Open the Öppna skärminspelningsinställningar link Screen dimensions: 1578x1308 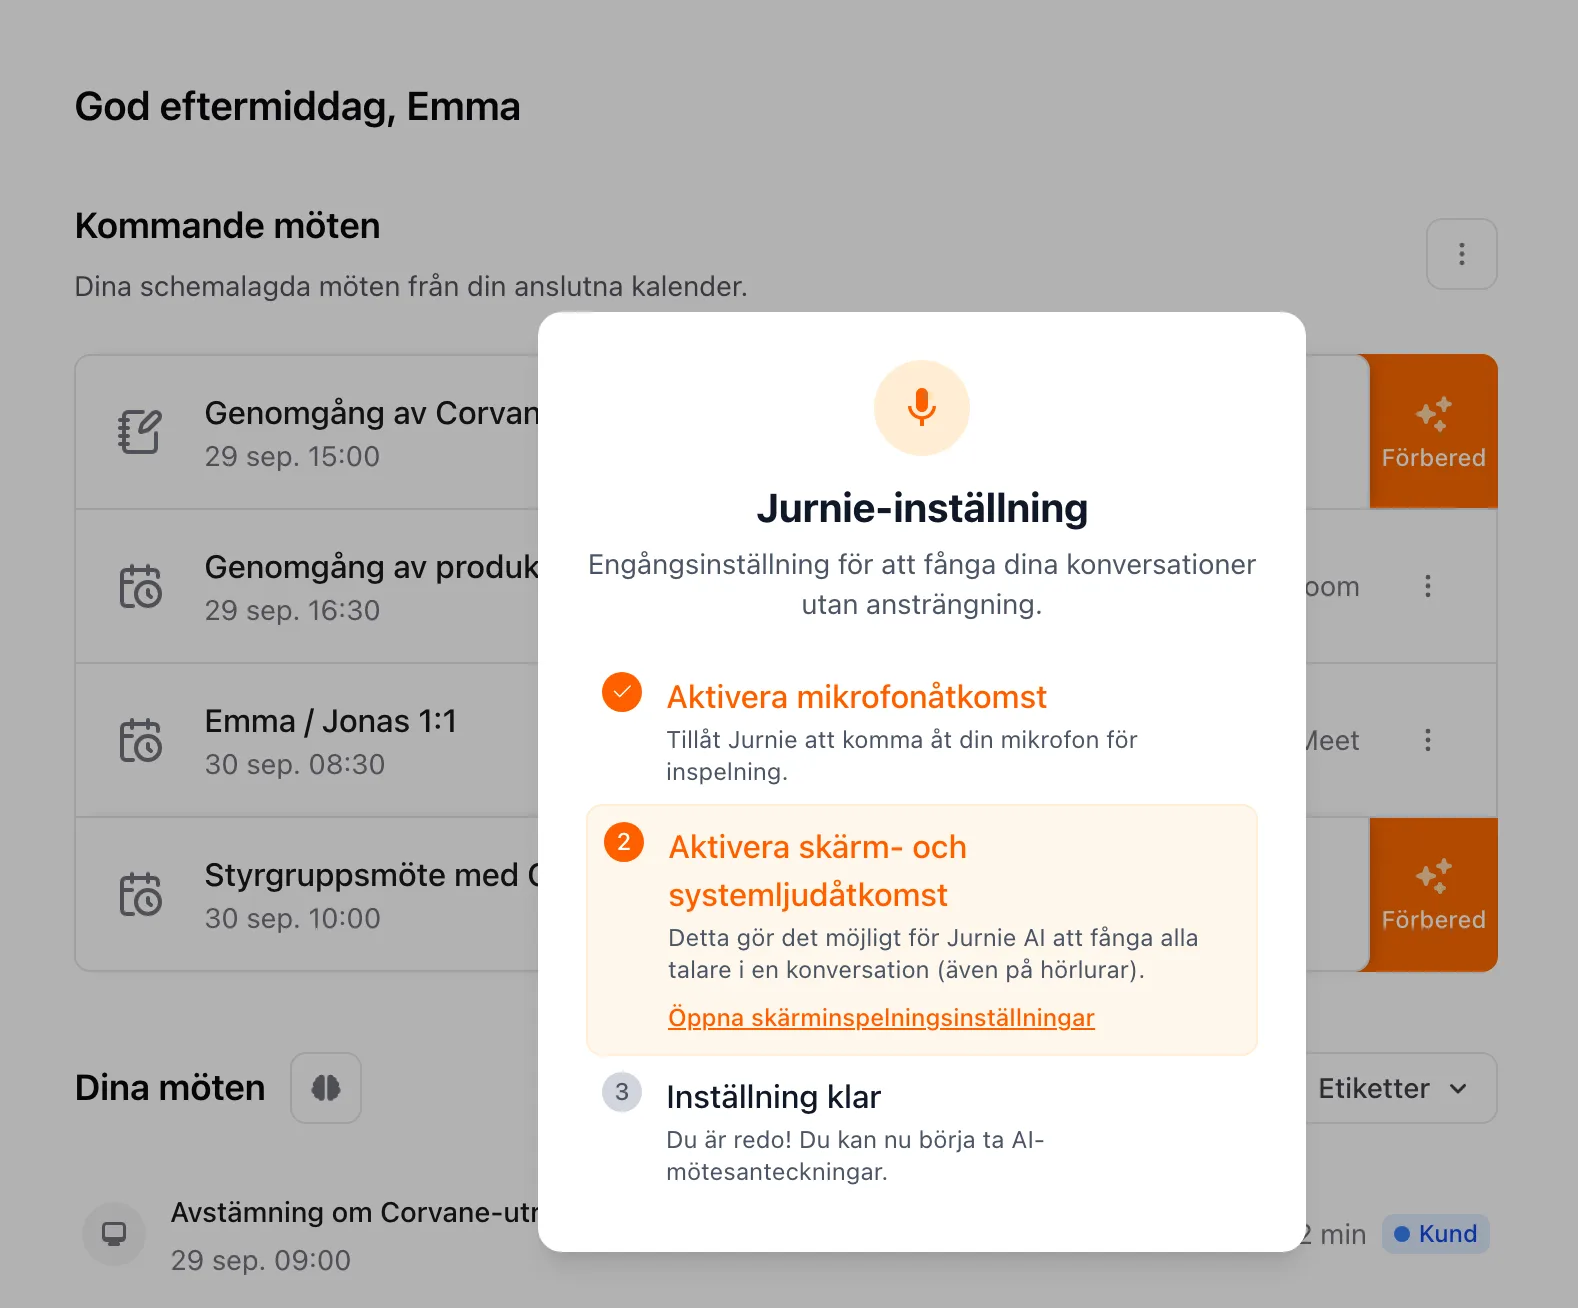click(881, 1018)
